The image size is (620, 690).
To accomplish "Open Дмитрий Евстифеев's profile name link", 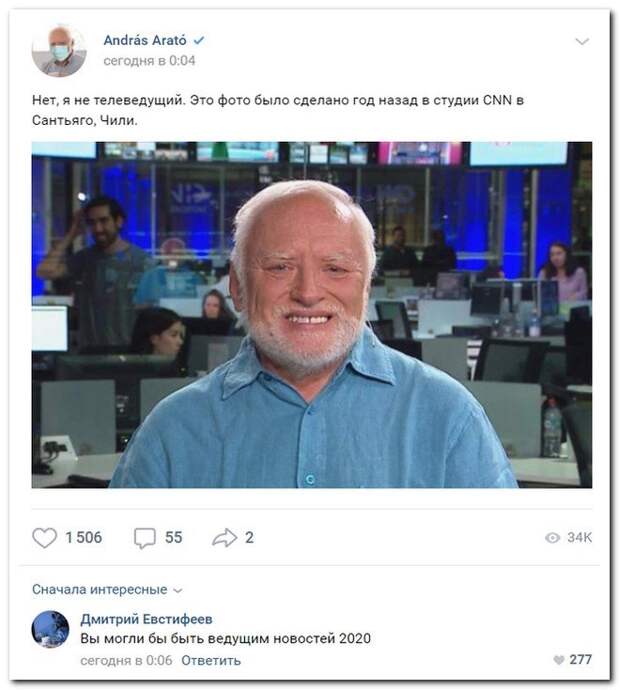I will pos(146,619).
